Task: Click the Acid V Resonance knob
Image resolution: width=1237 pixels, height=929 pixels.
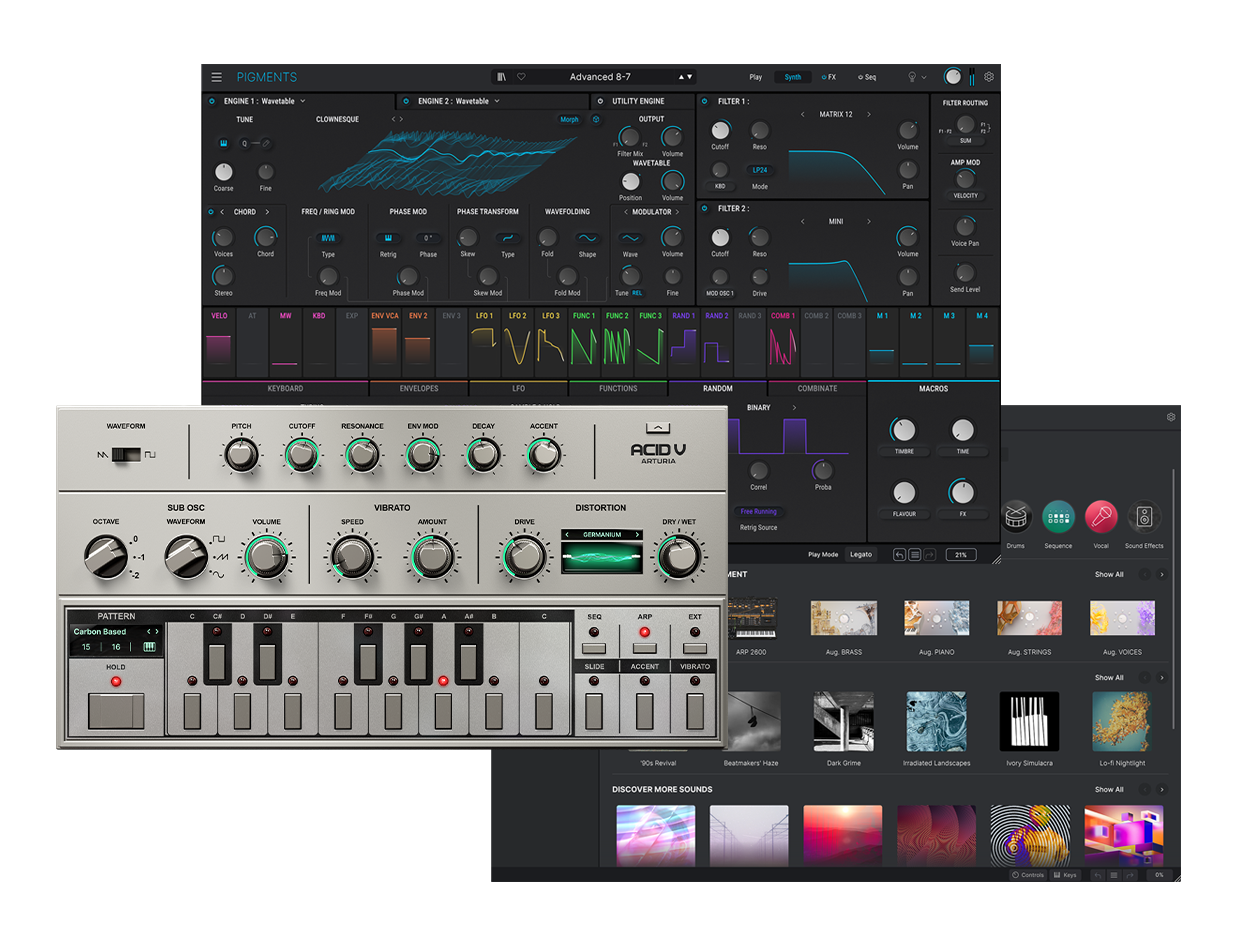Action: click(362, 455)
